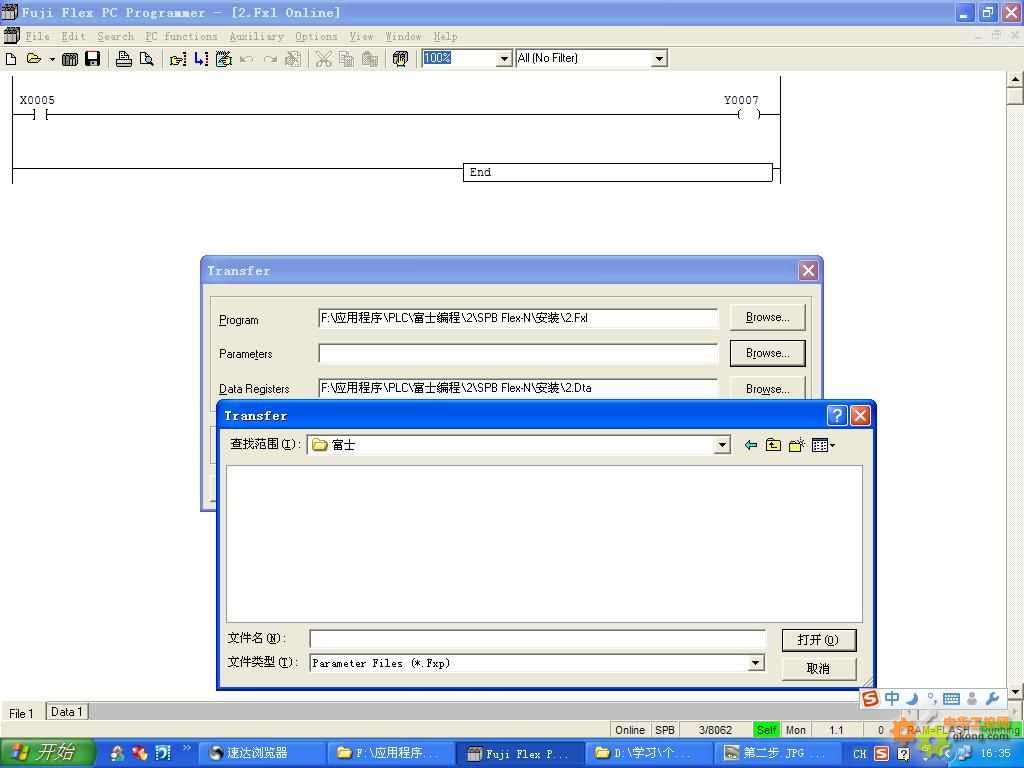Click Sogou keyboard icon in IME bar
The height and width of the screenshot is (768, 1024).
click(x=951, y=699)
